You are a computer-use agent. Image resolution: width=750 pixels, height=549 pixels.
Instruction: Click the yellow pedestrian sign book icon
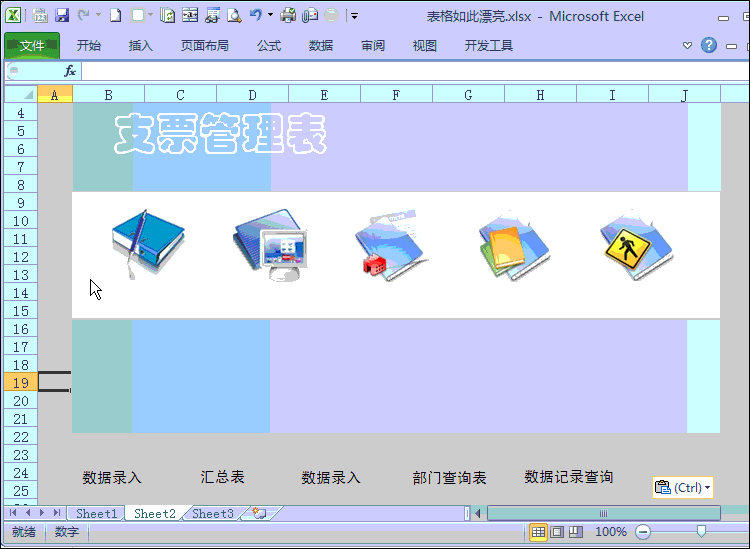point(637,245)
